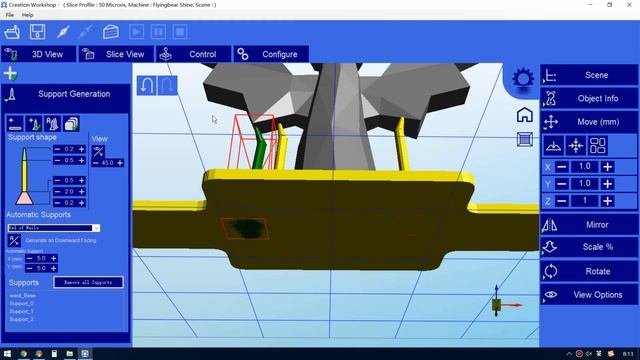Select the first entry in the Supports list

tap(22, 296)
